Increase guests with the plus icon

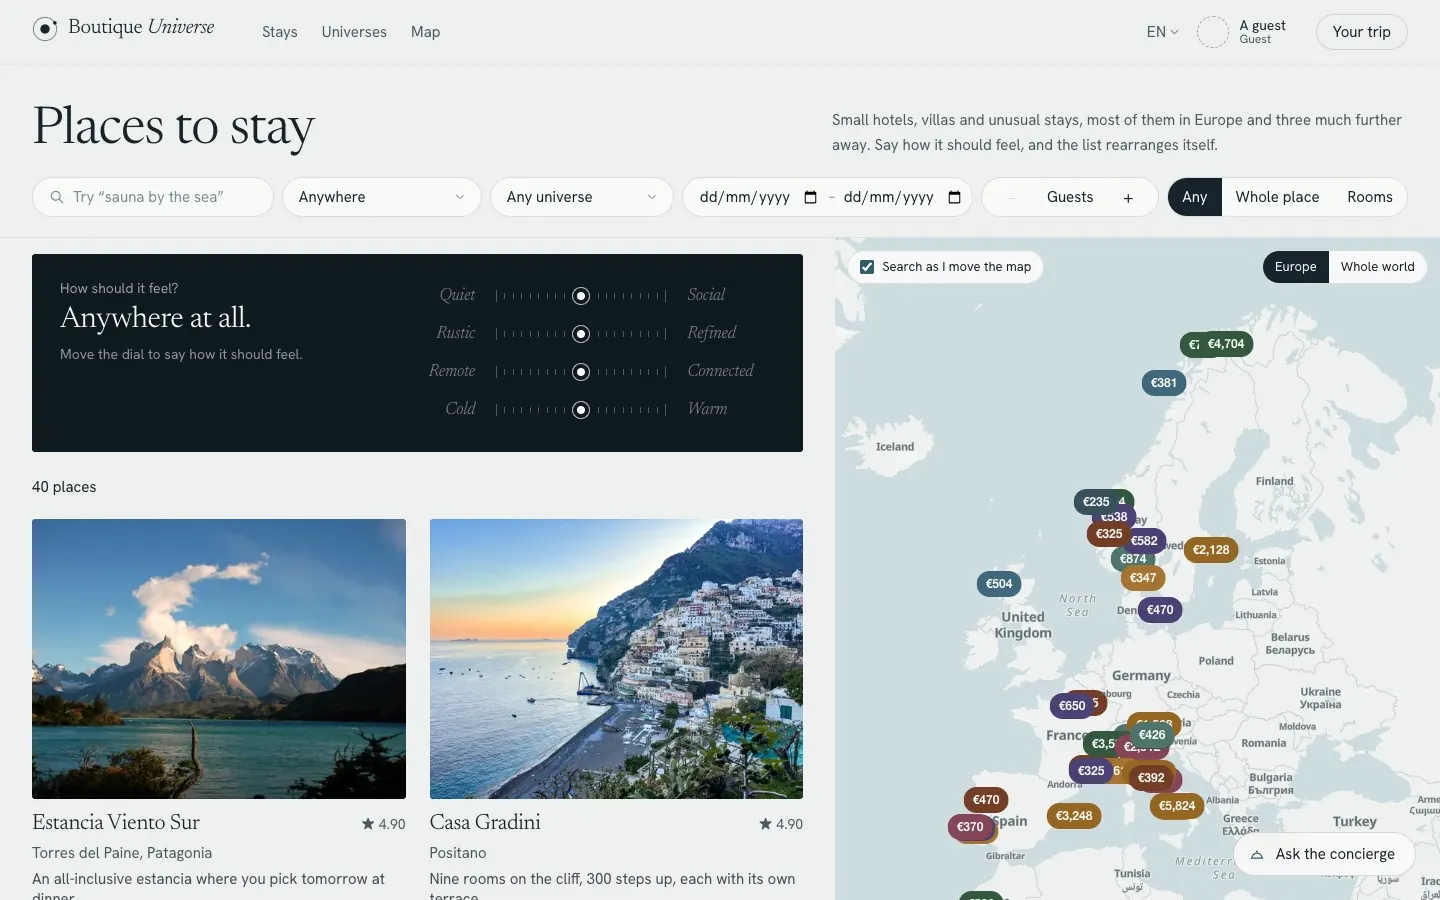(x=1128, y=198)
